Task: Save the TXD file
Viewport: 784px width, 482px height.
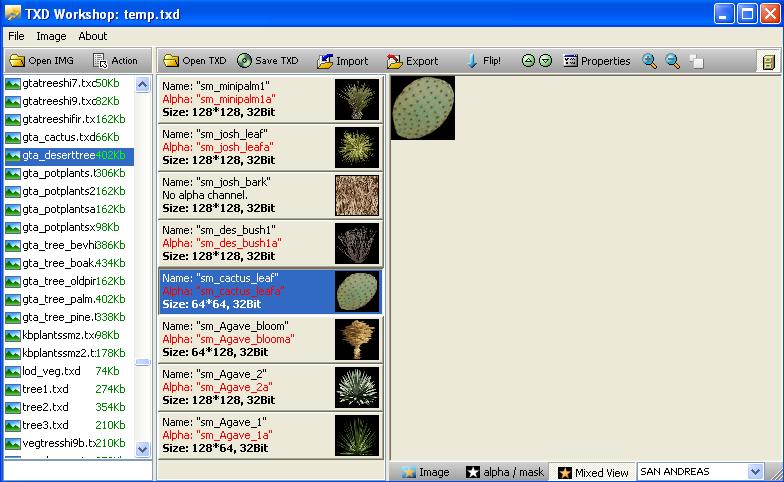Action: (x=268, y=60)
